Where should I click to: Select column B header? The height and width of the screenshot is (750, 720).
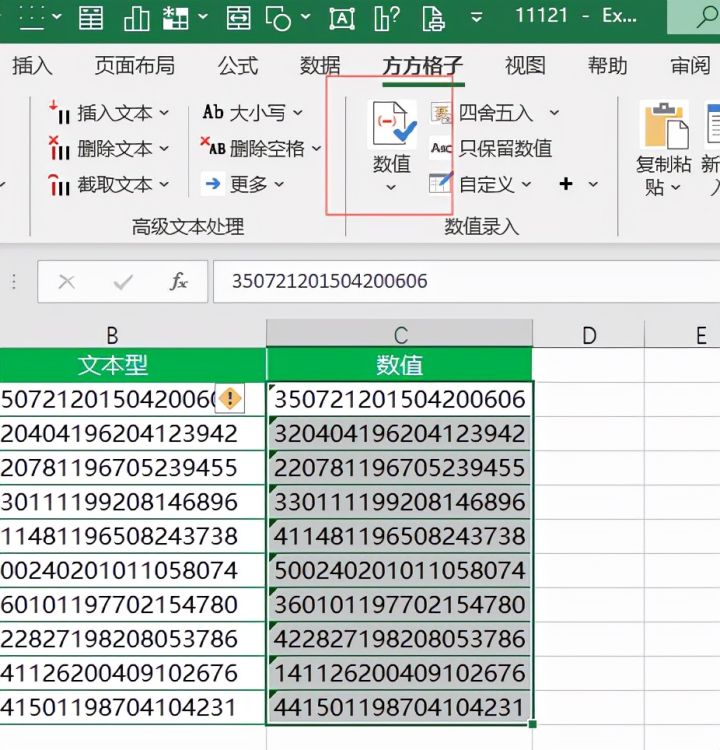click(x=112, y=334)
